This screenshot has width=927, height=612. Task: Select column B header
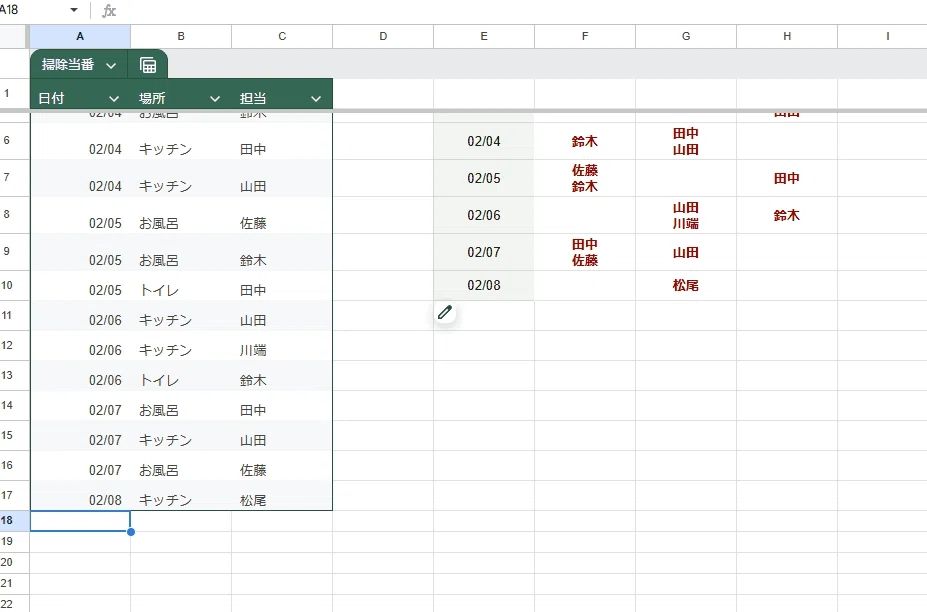[181, 36]
